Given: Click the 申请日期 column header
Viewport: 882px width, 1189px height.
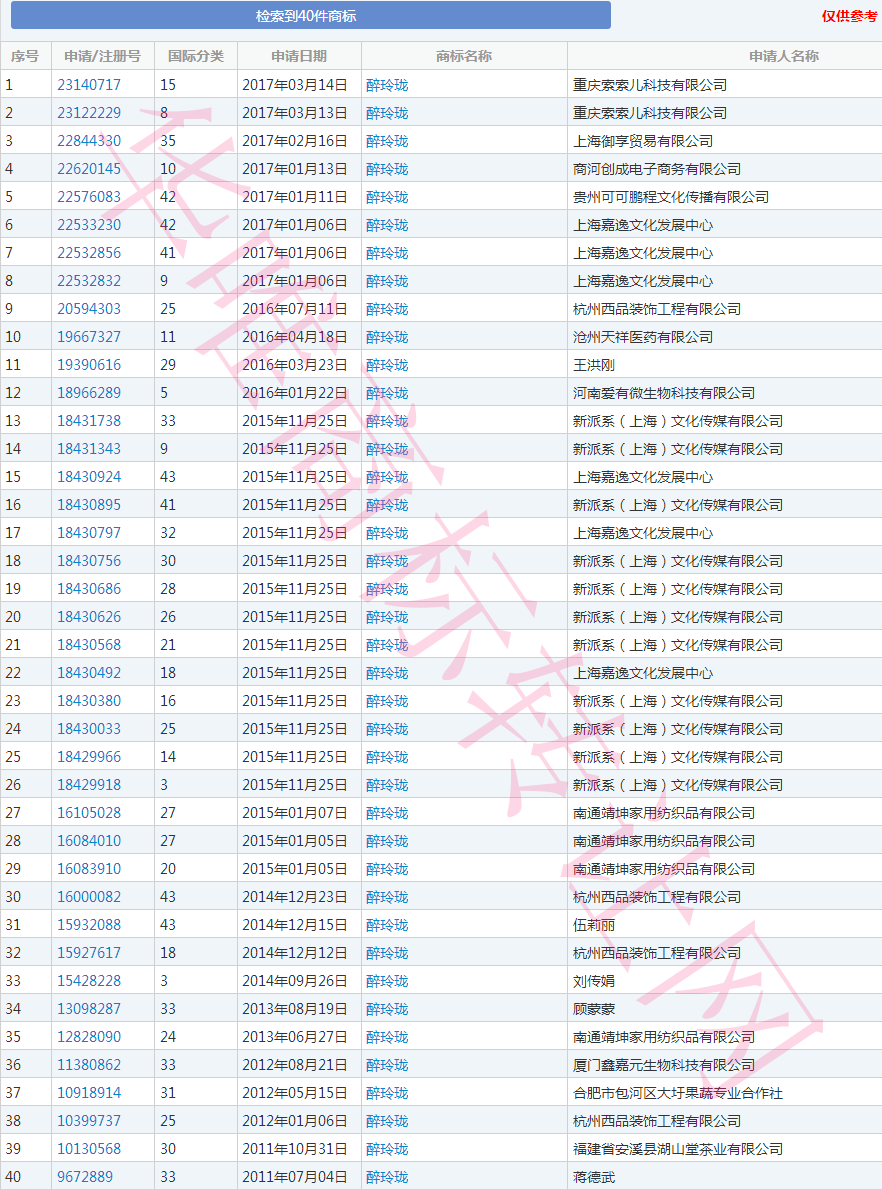Looking at the screenshot, I should click(298, 56).
